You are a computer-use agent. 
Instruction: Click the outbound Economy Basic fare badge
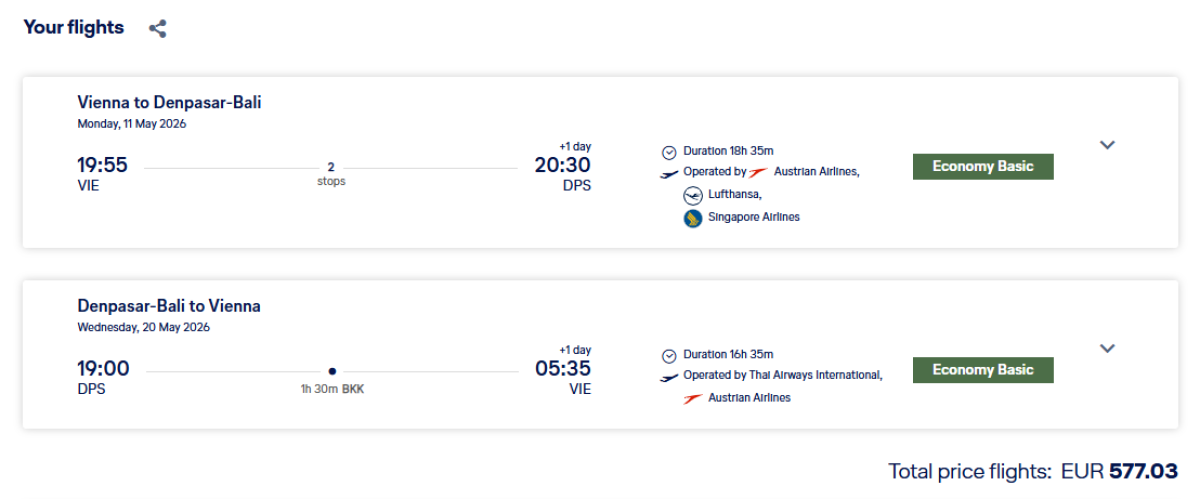click(x=983, y=167)
